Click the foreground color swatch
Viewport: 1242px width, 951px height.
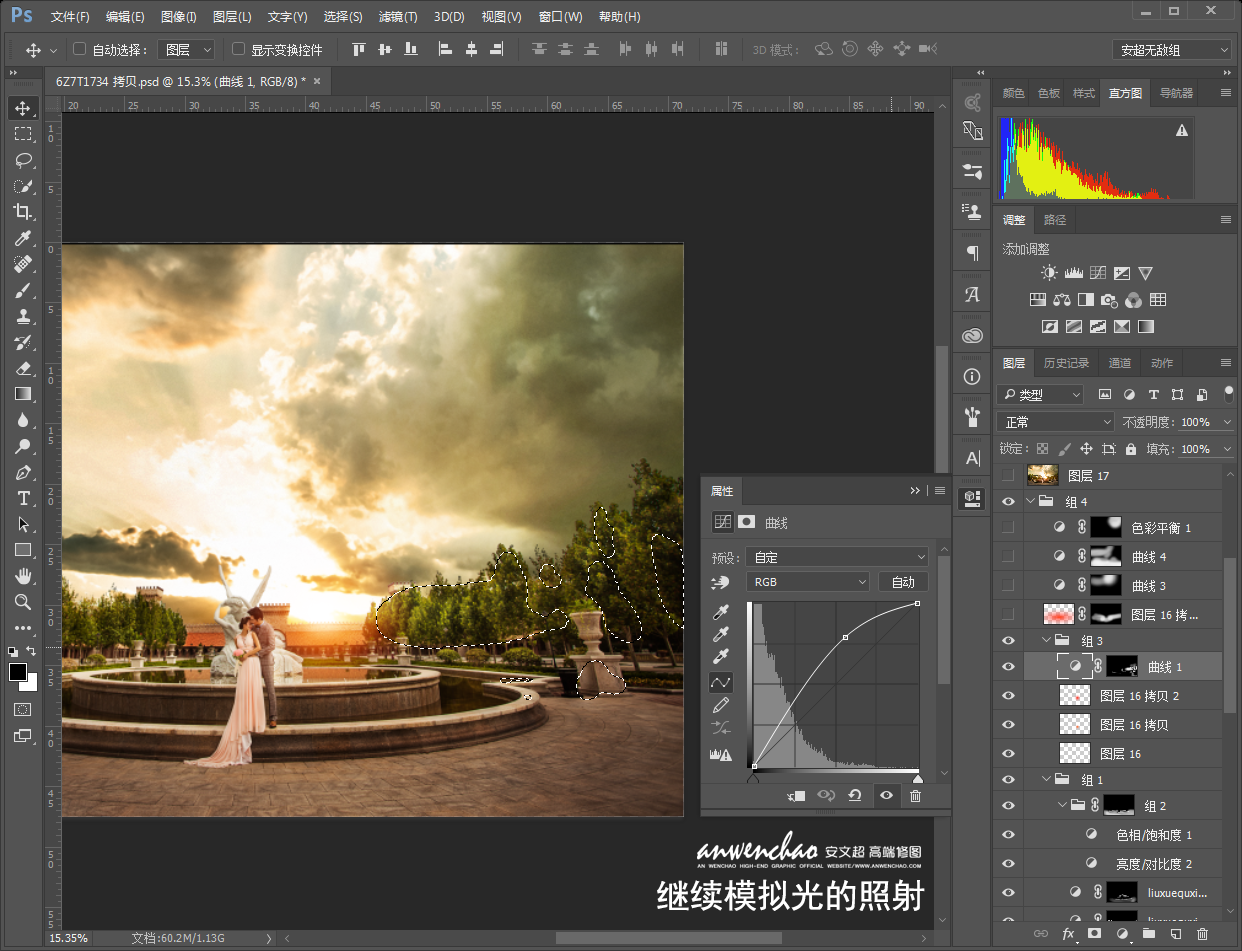coord(18,671)
